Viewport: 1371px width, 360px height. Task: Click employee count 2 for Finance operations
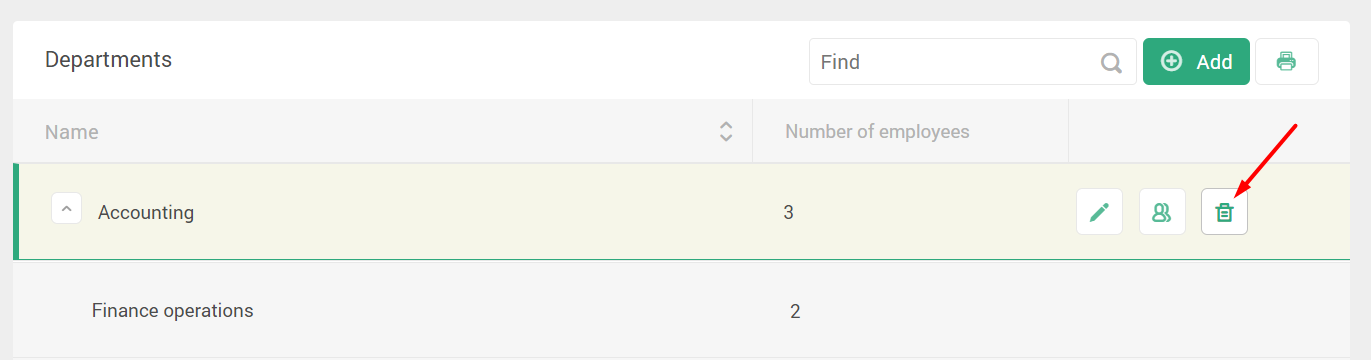tap(795, 311)
